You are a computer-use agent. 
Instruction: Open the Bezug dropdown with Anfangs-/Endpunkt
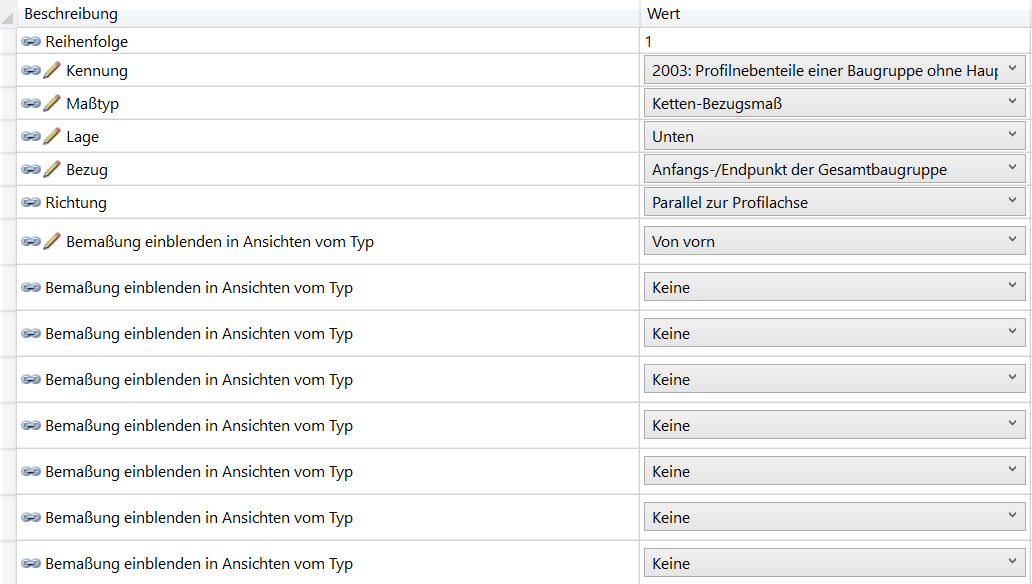click(x=834, y=169)
